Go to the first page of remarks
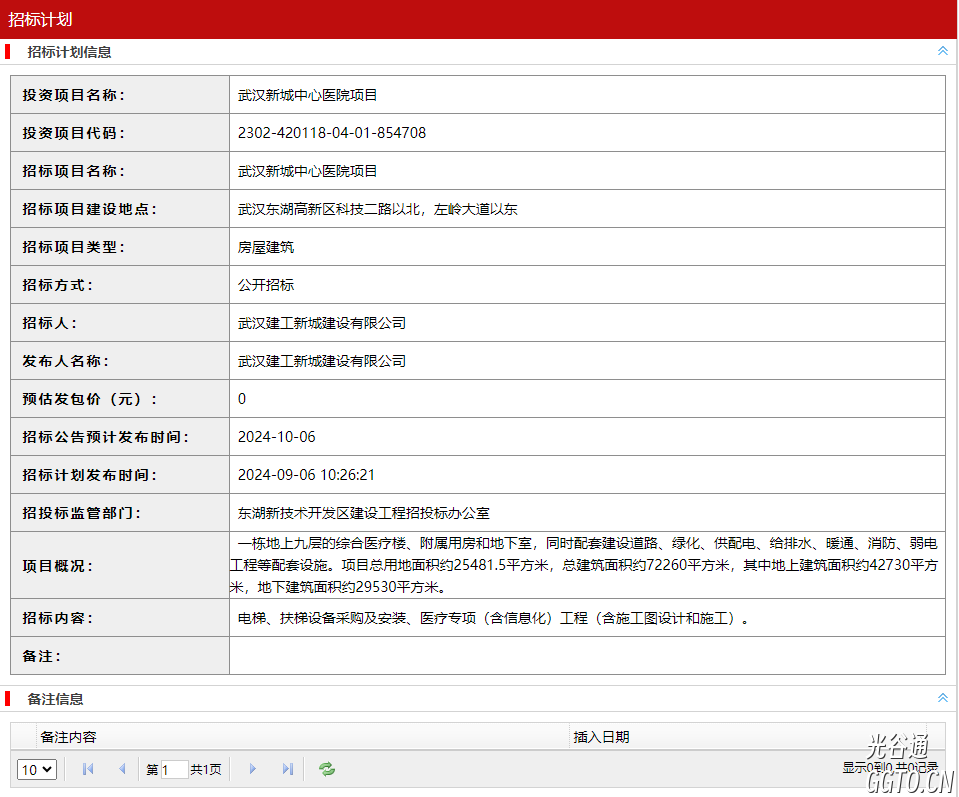Screen dimensions: 959x797 88,769
